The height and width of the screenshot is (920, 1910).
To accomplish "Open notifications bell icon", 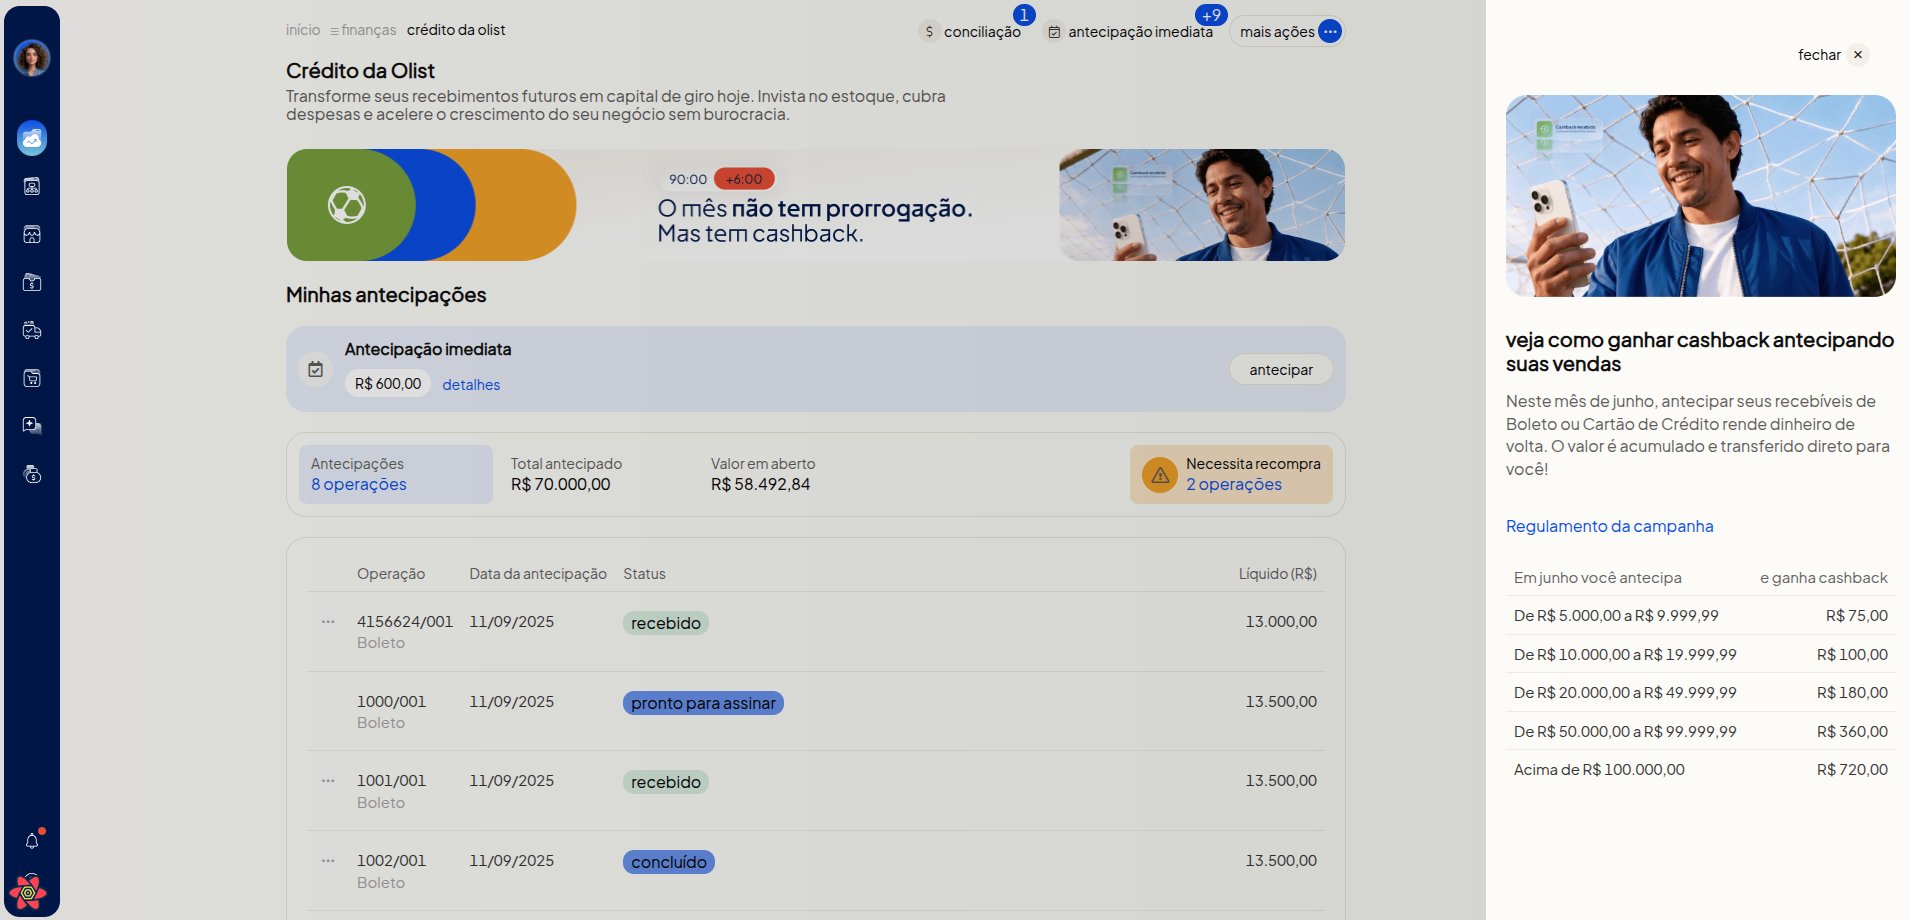I will (32, 841).
